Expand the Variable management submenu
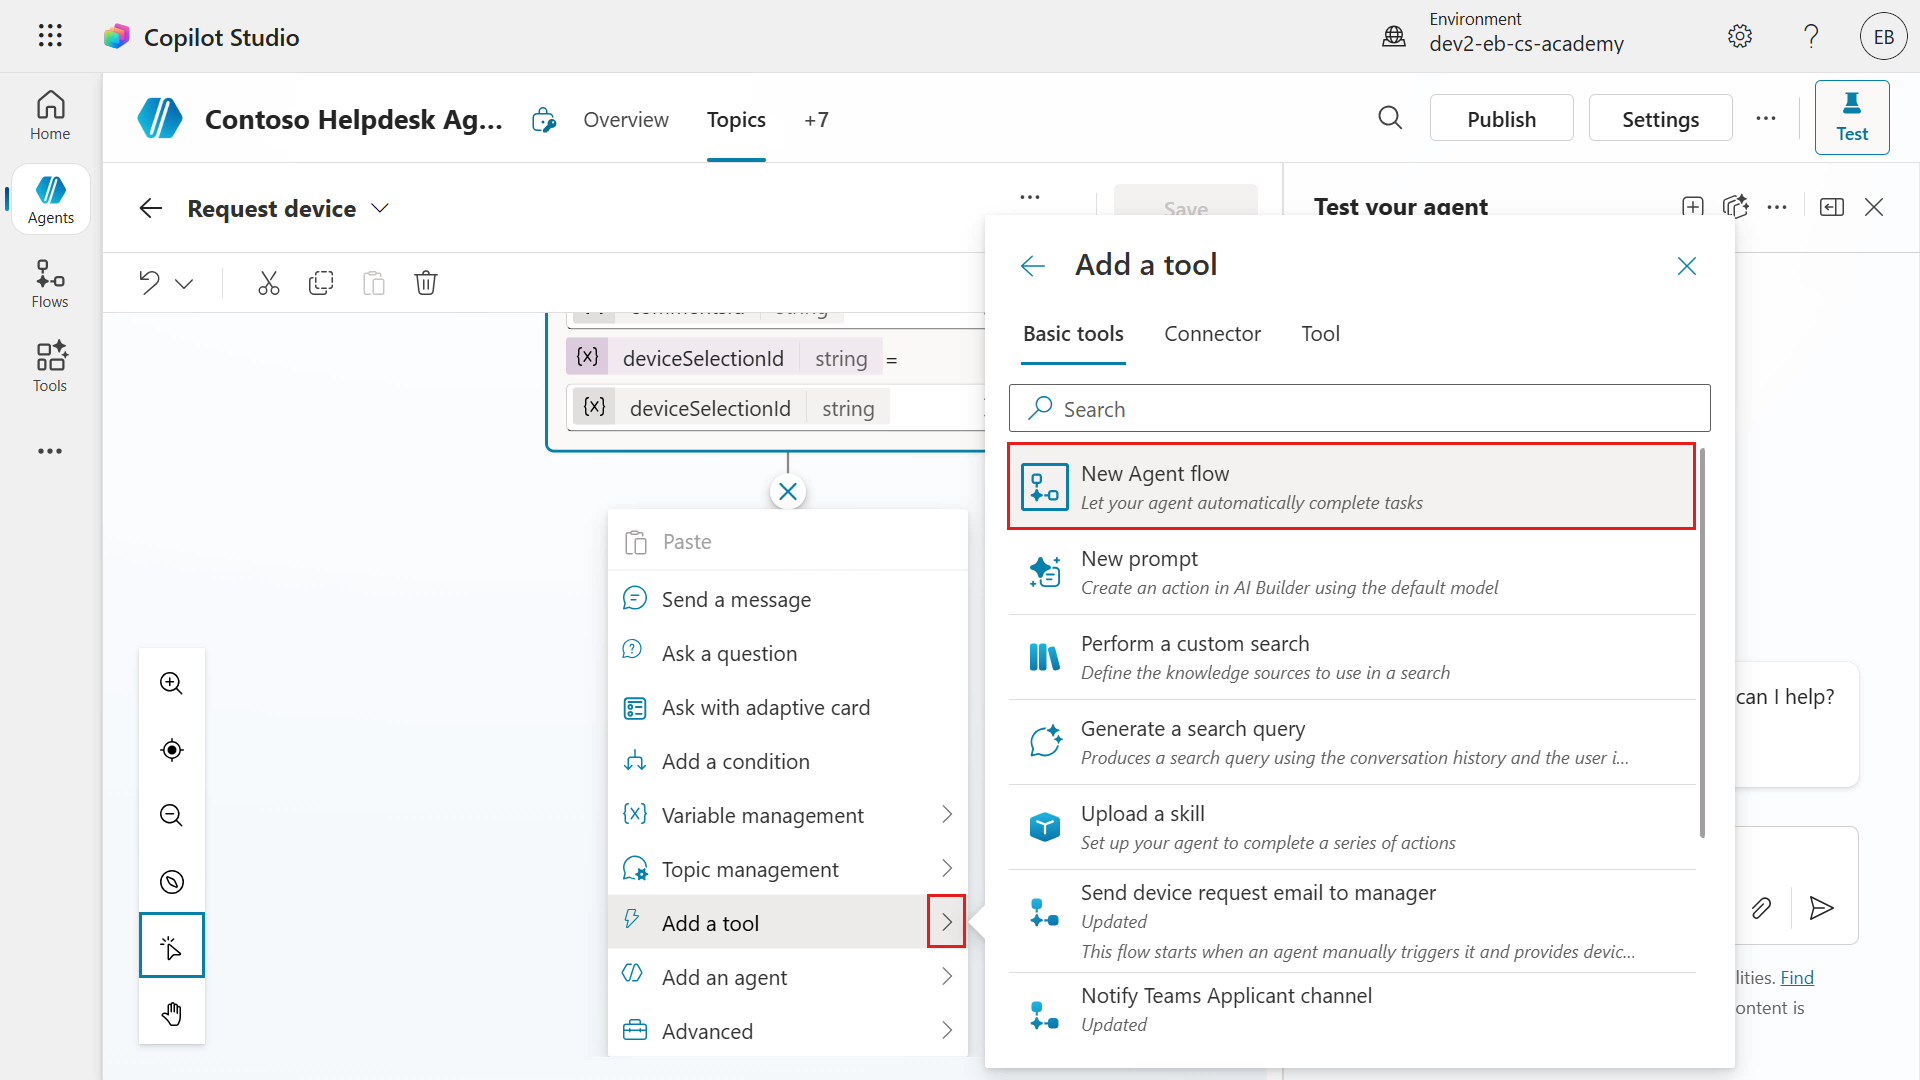The height and width of the screenshot is (1080, 1920). click(946, 815)
